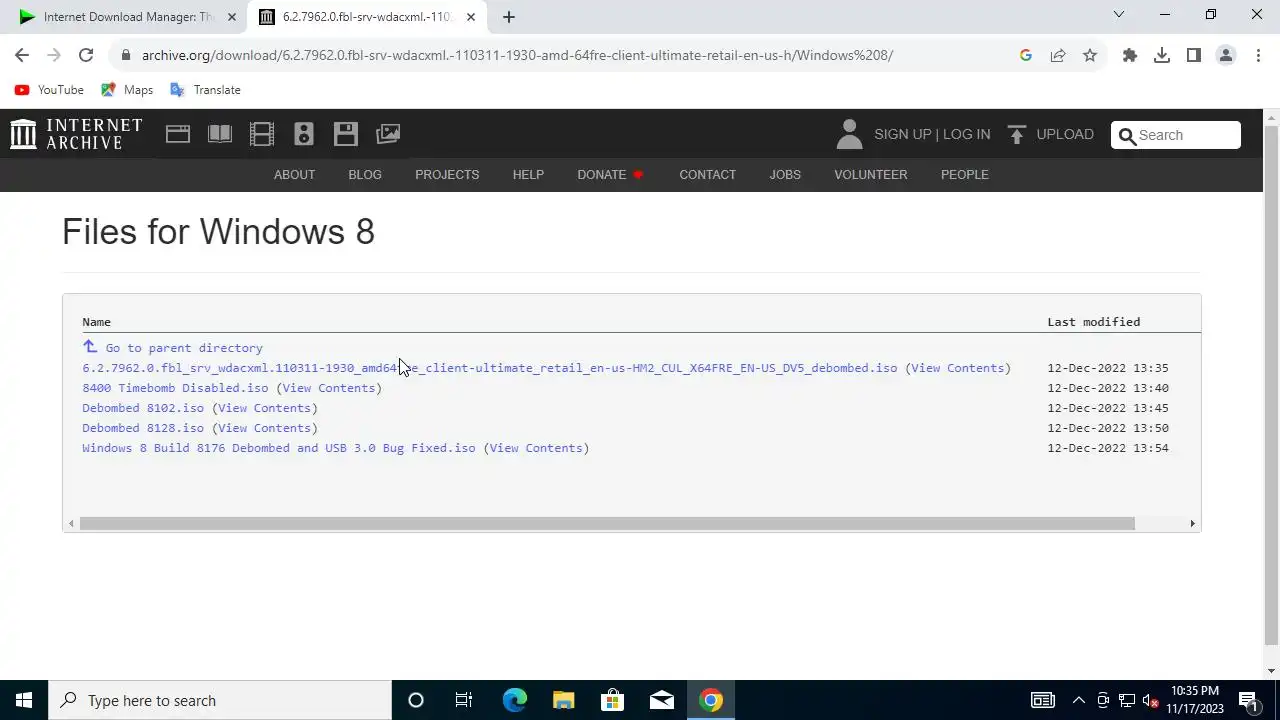
Task: Open the CONTACT menu item
Action: pos(707,174)
